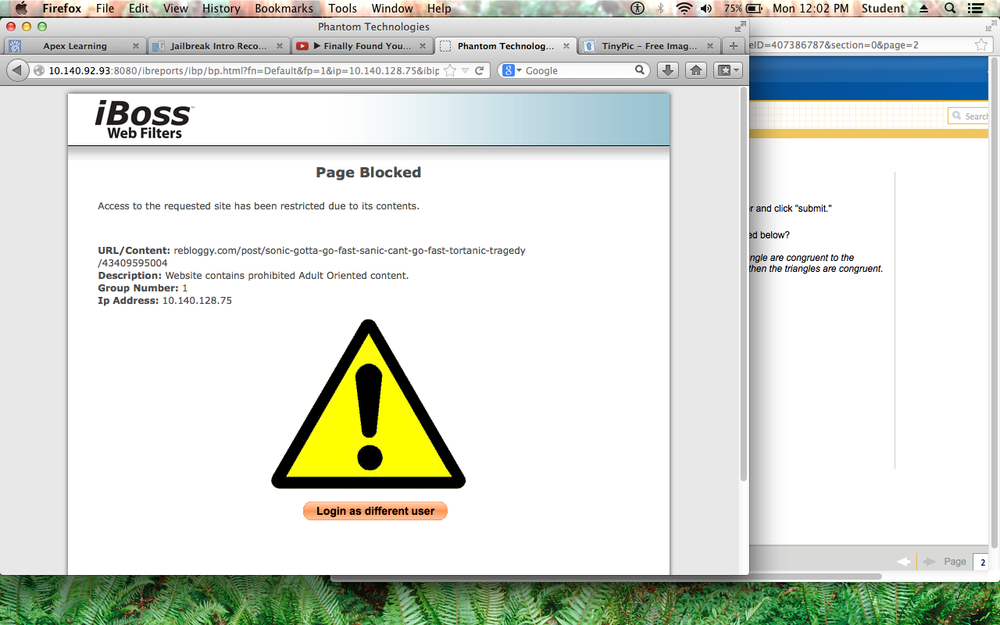Image resolution: width=1000 pixels, height=625 pixels.
Task: Switch to the TinyPic Free Imag tab
Action: click(649, 46)
